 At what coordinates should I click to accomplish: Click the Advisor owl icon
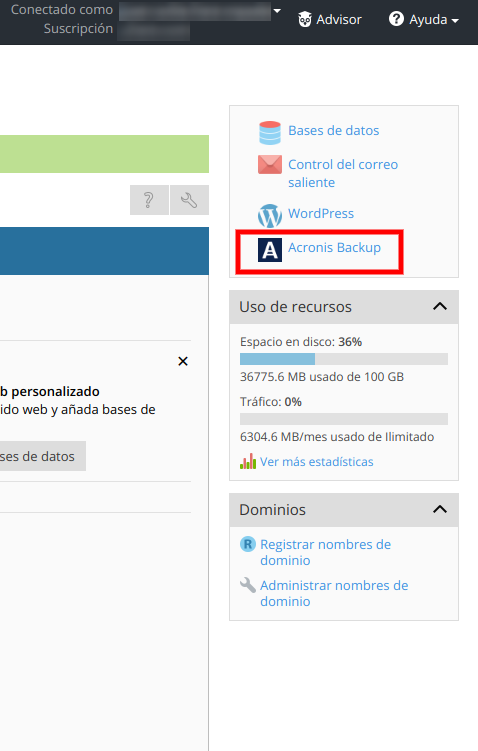(x=305, y=20)
